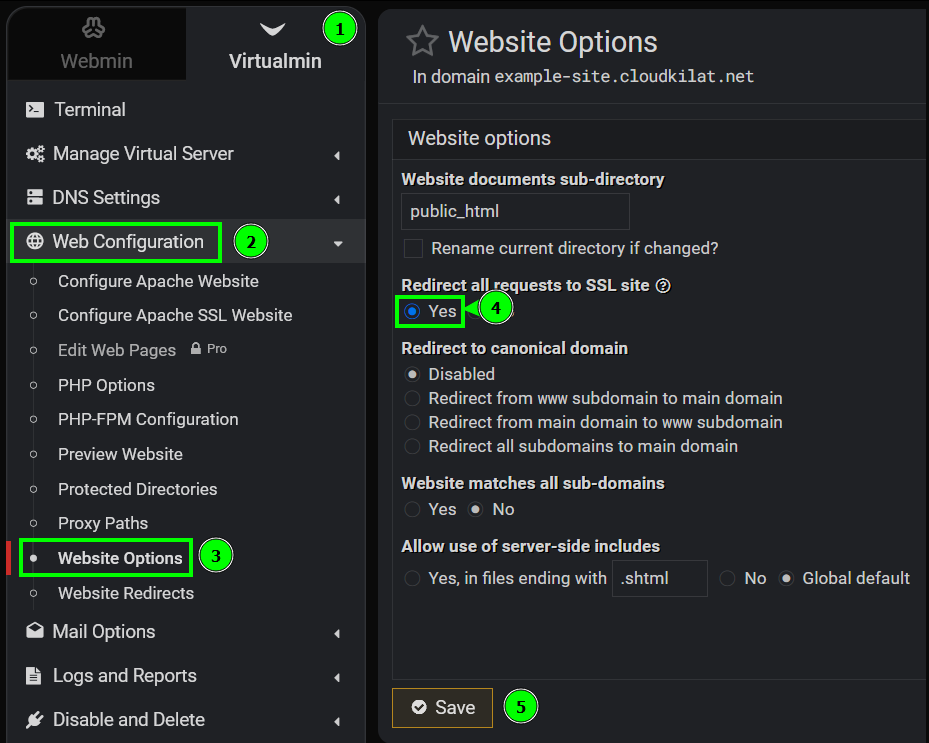The image size is (929, 743).
Task: Collapse the Web Configuration section arrow
Action: [338, 244]
